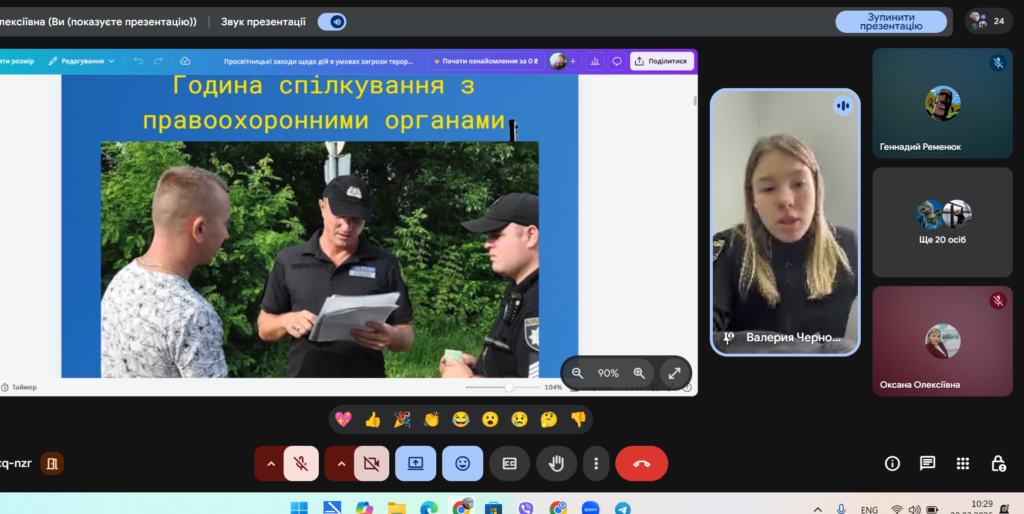
Task: Open more options three-dot menu
Action: (x=596, y=463)
